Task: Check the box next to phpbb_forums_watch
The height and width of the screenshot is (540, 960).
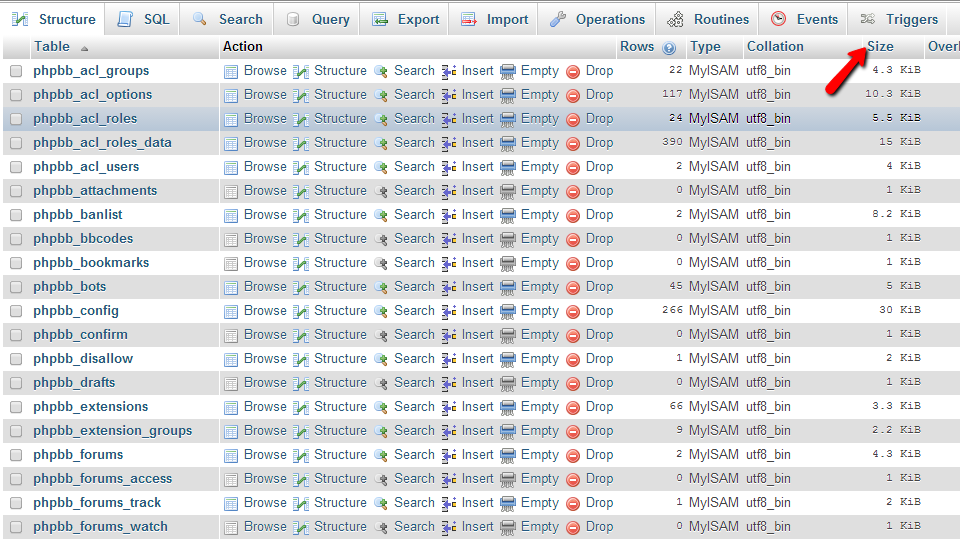Action: coord(16,527)
